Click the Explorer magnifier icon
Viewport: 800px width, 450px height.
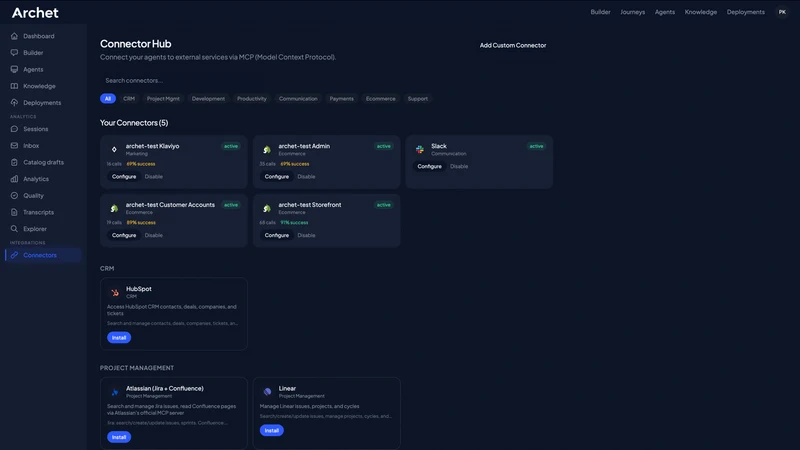pyautogui.click(x=14, y=229)
